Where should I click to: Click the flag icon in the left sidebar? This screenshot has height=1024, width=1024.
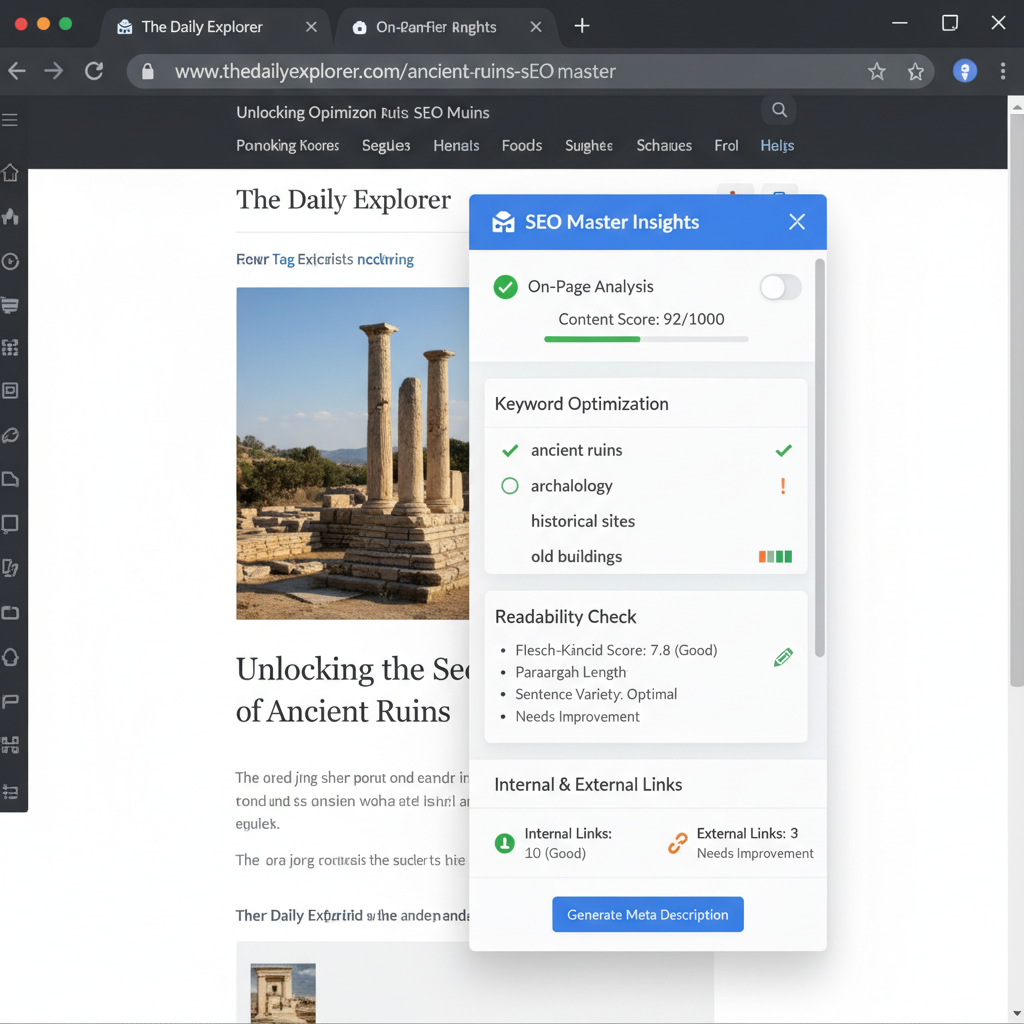[x=10, y=701]
